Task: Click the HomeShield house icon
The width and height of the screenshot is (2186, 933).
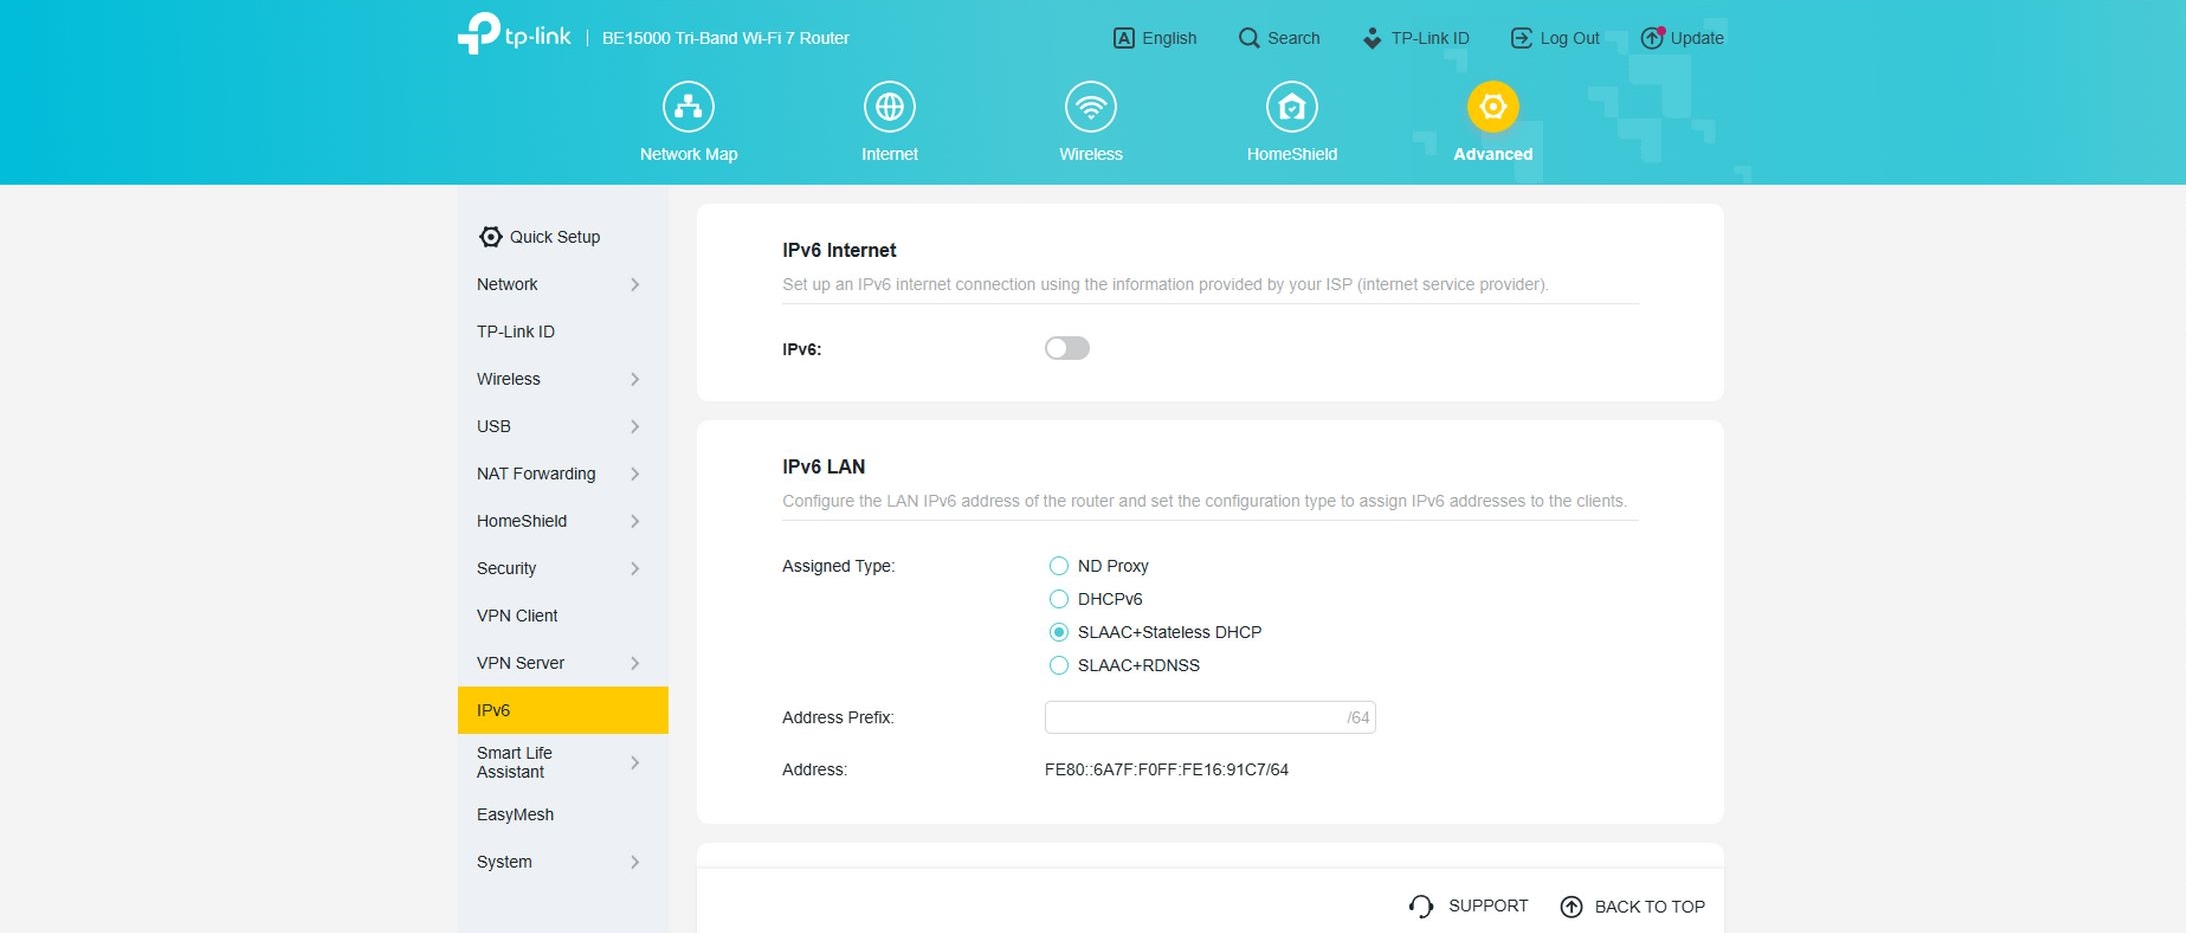Action: click(1291, 107)
